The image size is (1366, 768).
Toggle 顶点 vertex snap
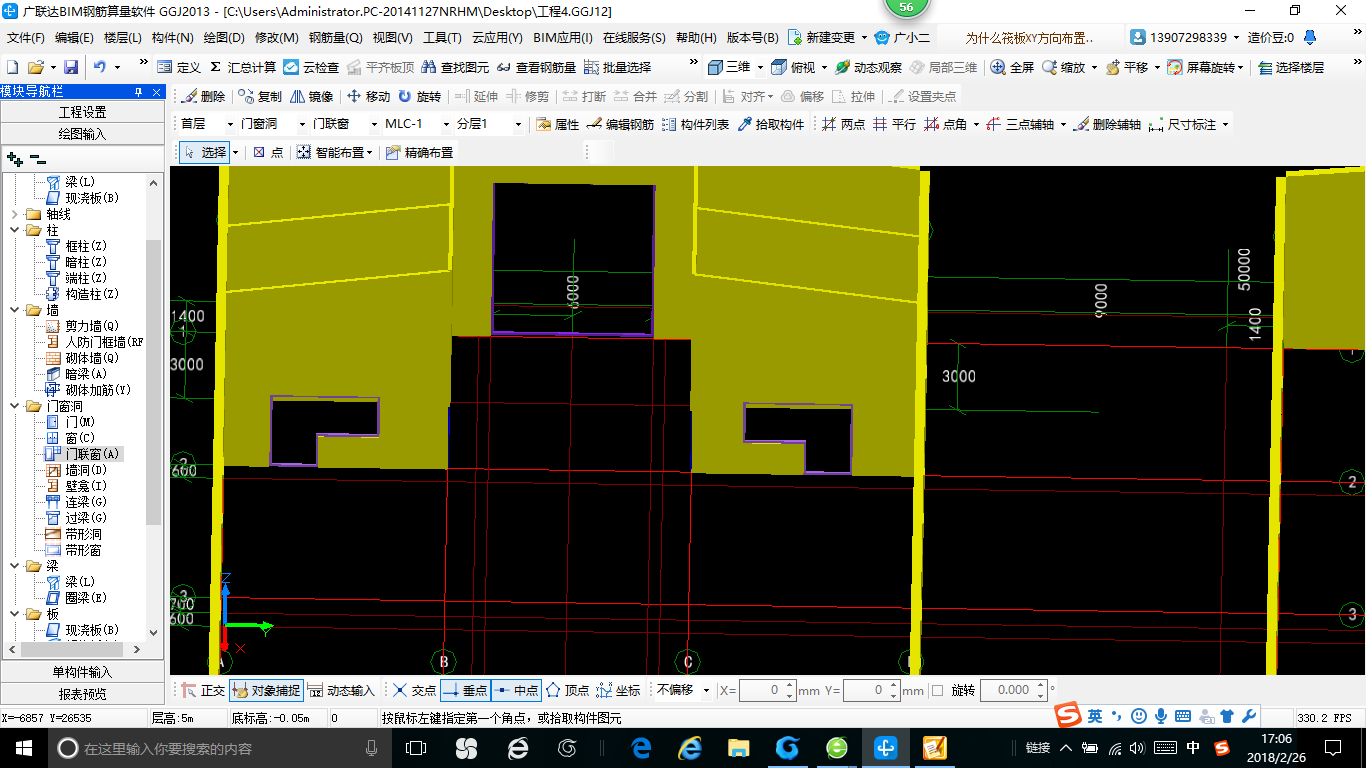coord(567,690)
